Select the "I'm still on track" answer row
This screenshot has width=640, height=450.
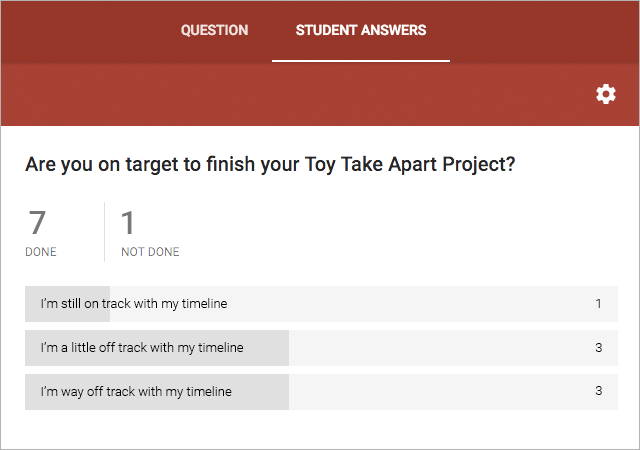click(140, 303)
